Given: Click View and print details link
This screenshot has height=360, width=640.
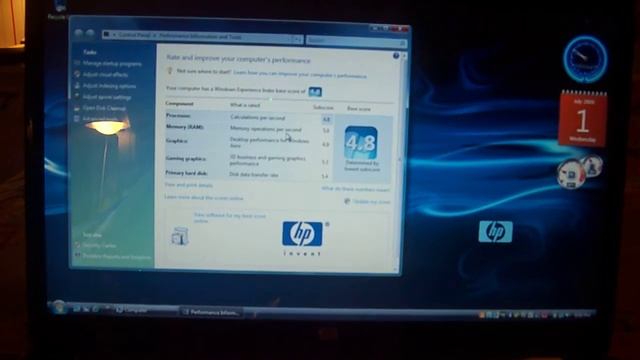Looking at the screenshot, I should tap(189, 185).
